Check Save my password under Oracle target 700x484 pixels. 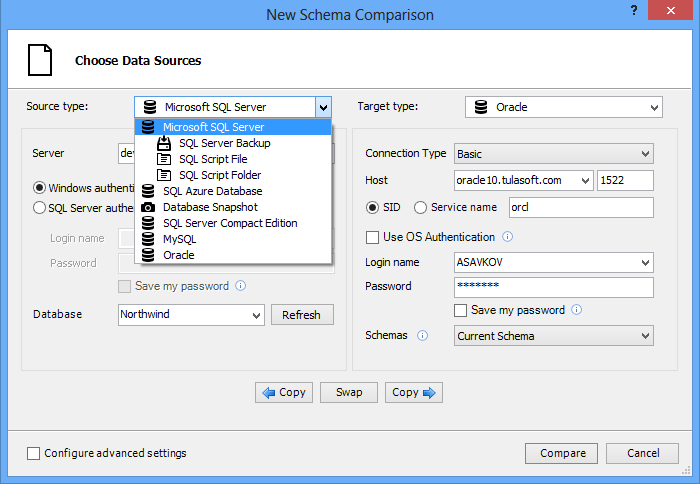pyautogui.click(x=460, y=310)
